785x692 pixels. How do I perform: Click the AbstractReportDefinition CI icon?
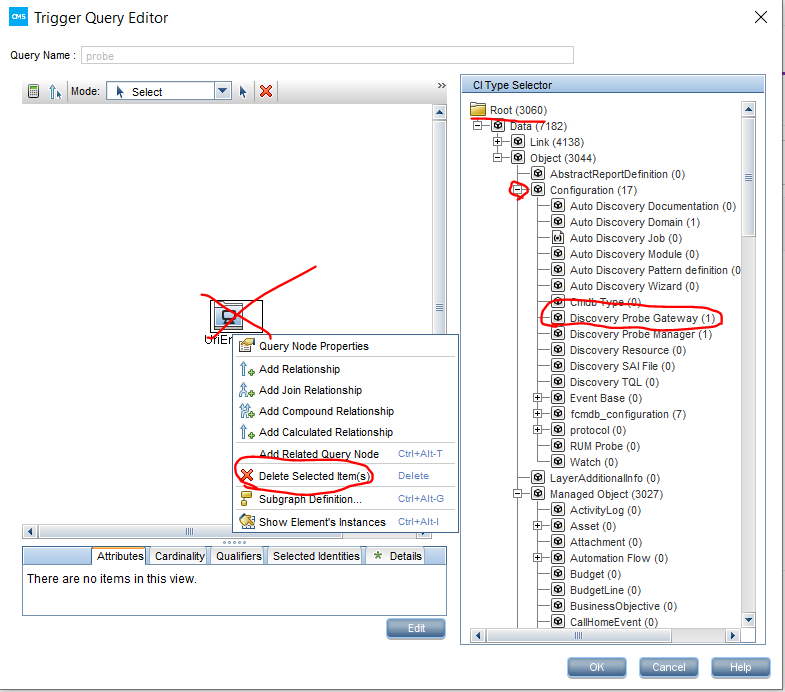click(x=538, y=174)
